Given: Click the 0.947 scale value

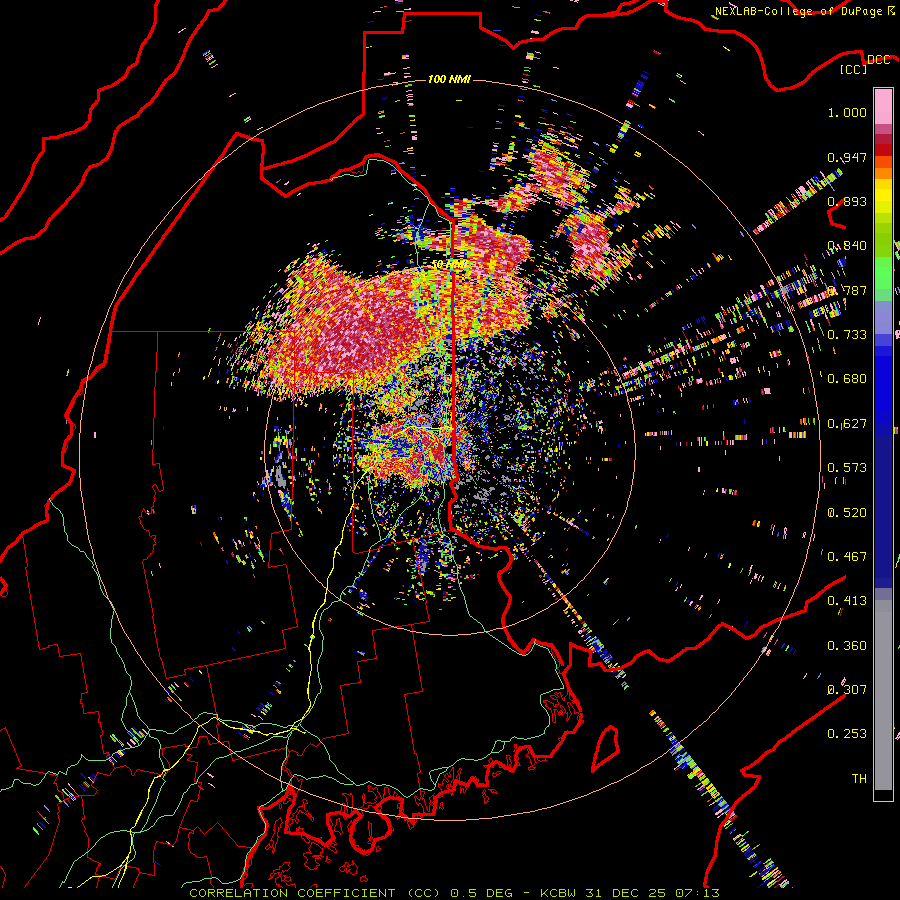Looking at the screenshot, I should (847, 157).
